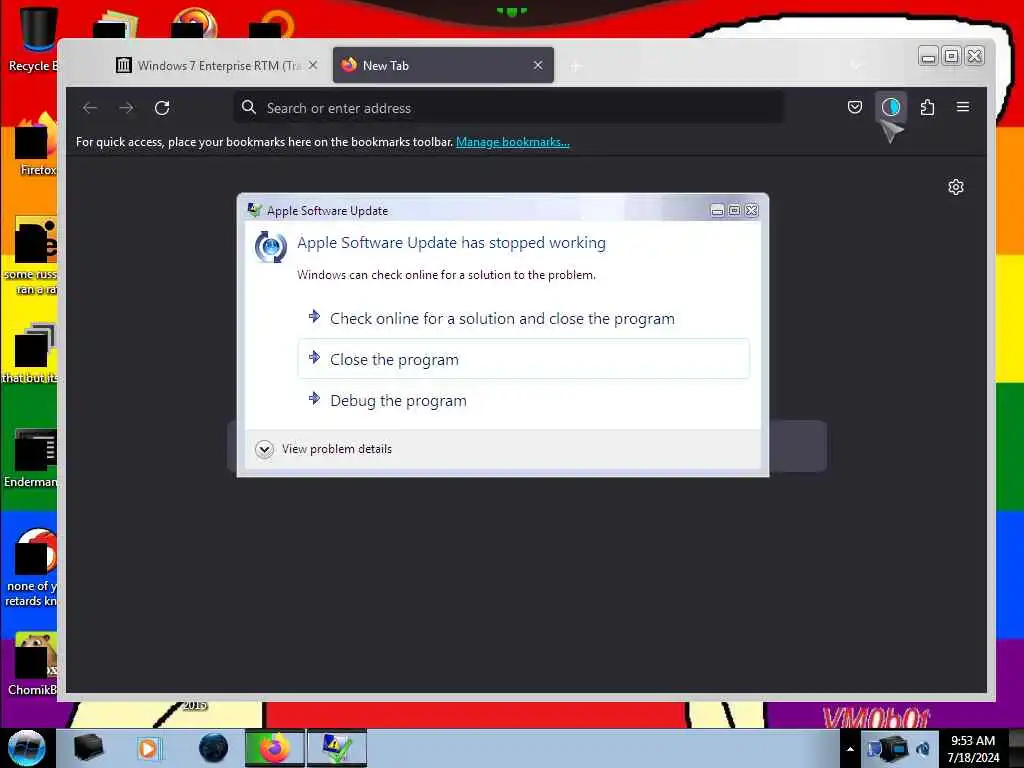The height and width of the screenshot is (768, 1024).
Task: Click the Apple Software Update dialog title icon
Action: point(254,210)
